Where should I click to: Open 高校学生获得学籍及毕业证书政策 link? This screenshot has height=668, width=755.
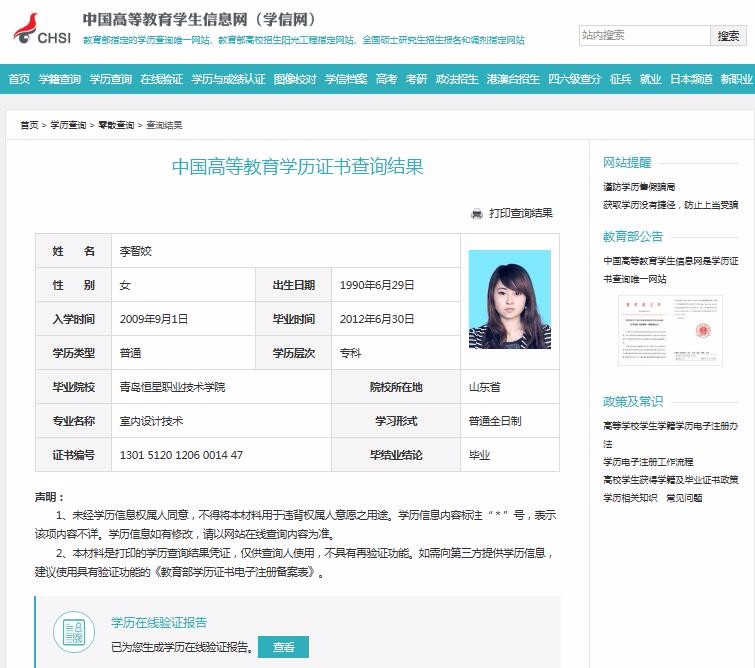point(671,480)
